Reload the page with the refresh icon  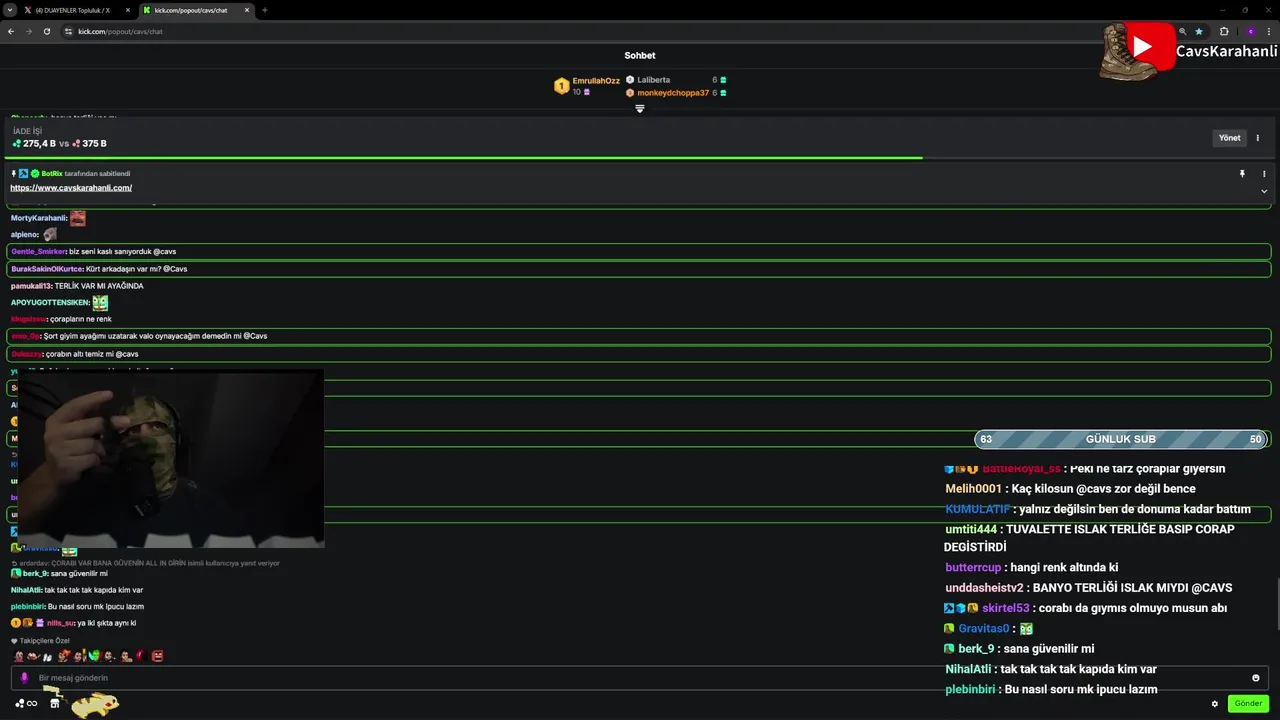[x=47, y=31]
